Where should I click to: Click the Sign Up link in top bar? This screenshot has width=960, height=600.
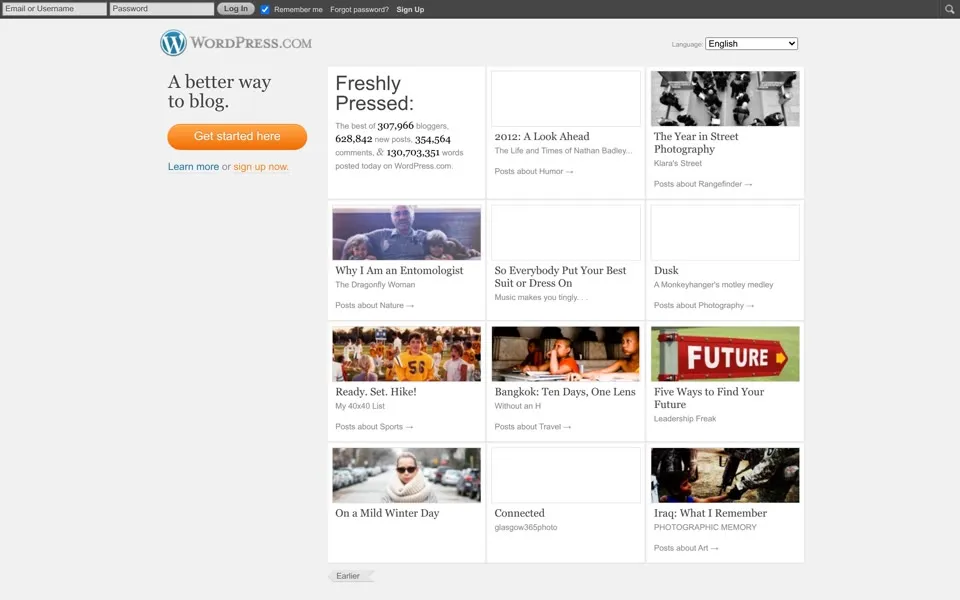click(410, 9)
